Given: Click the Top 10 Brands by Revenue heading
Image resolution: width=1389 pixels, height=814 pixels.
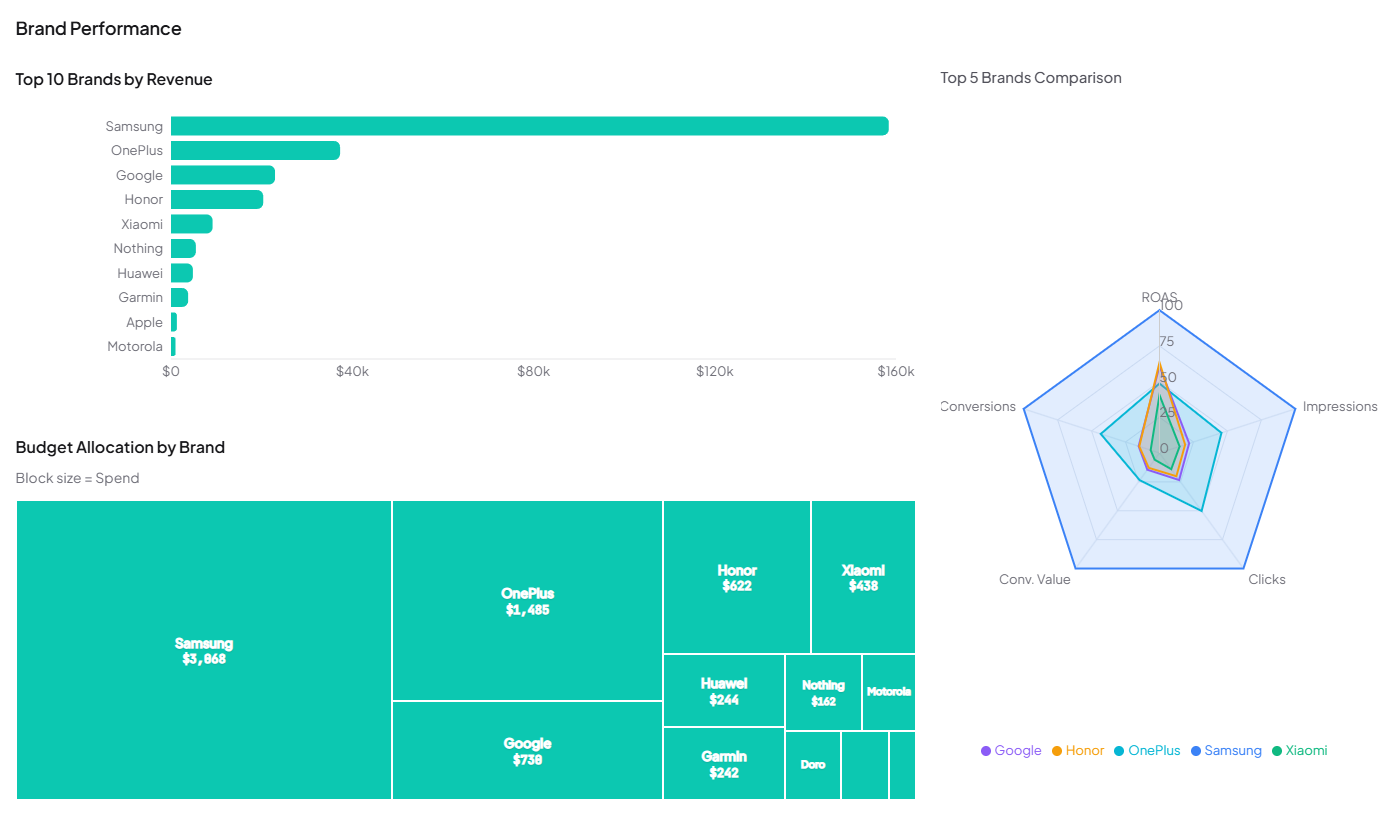Looking at the screenshot, I should tap(113, 79).
